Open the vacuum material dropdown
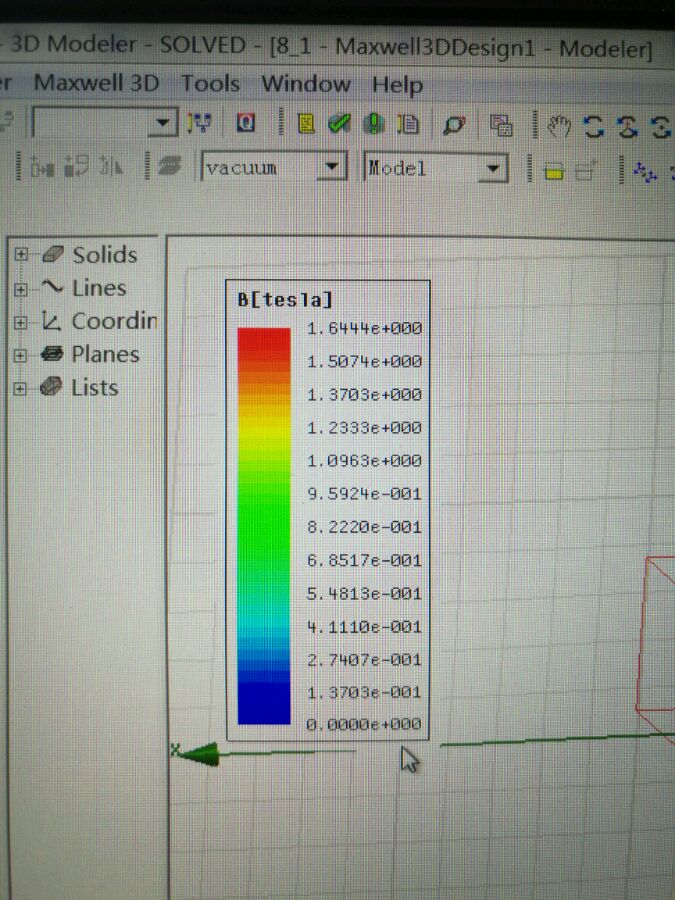 click(332, 167)
